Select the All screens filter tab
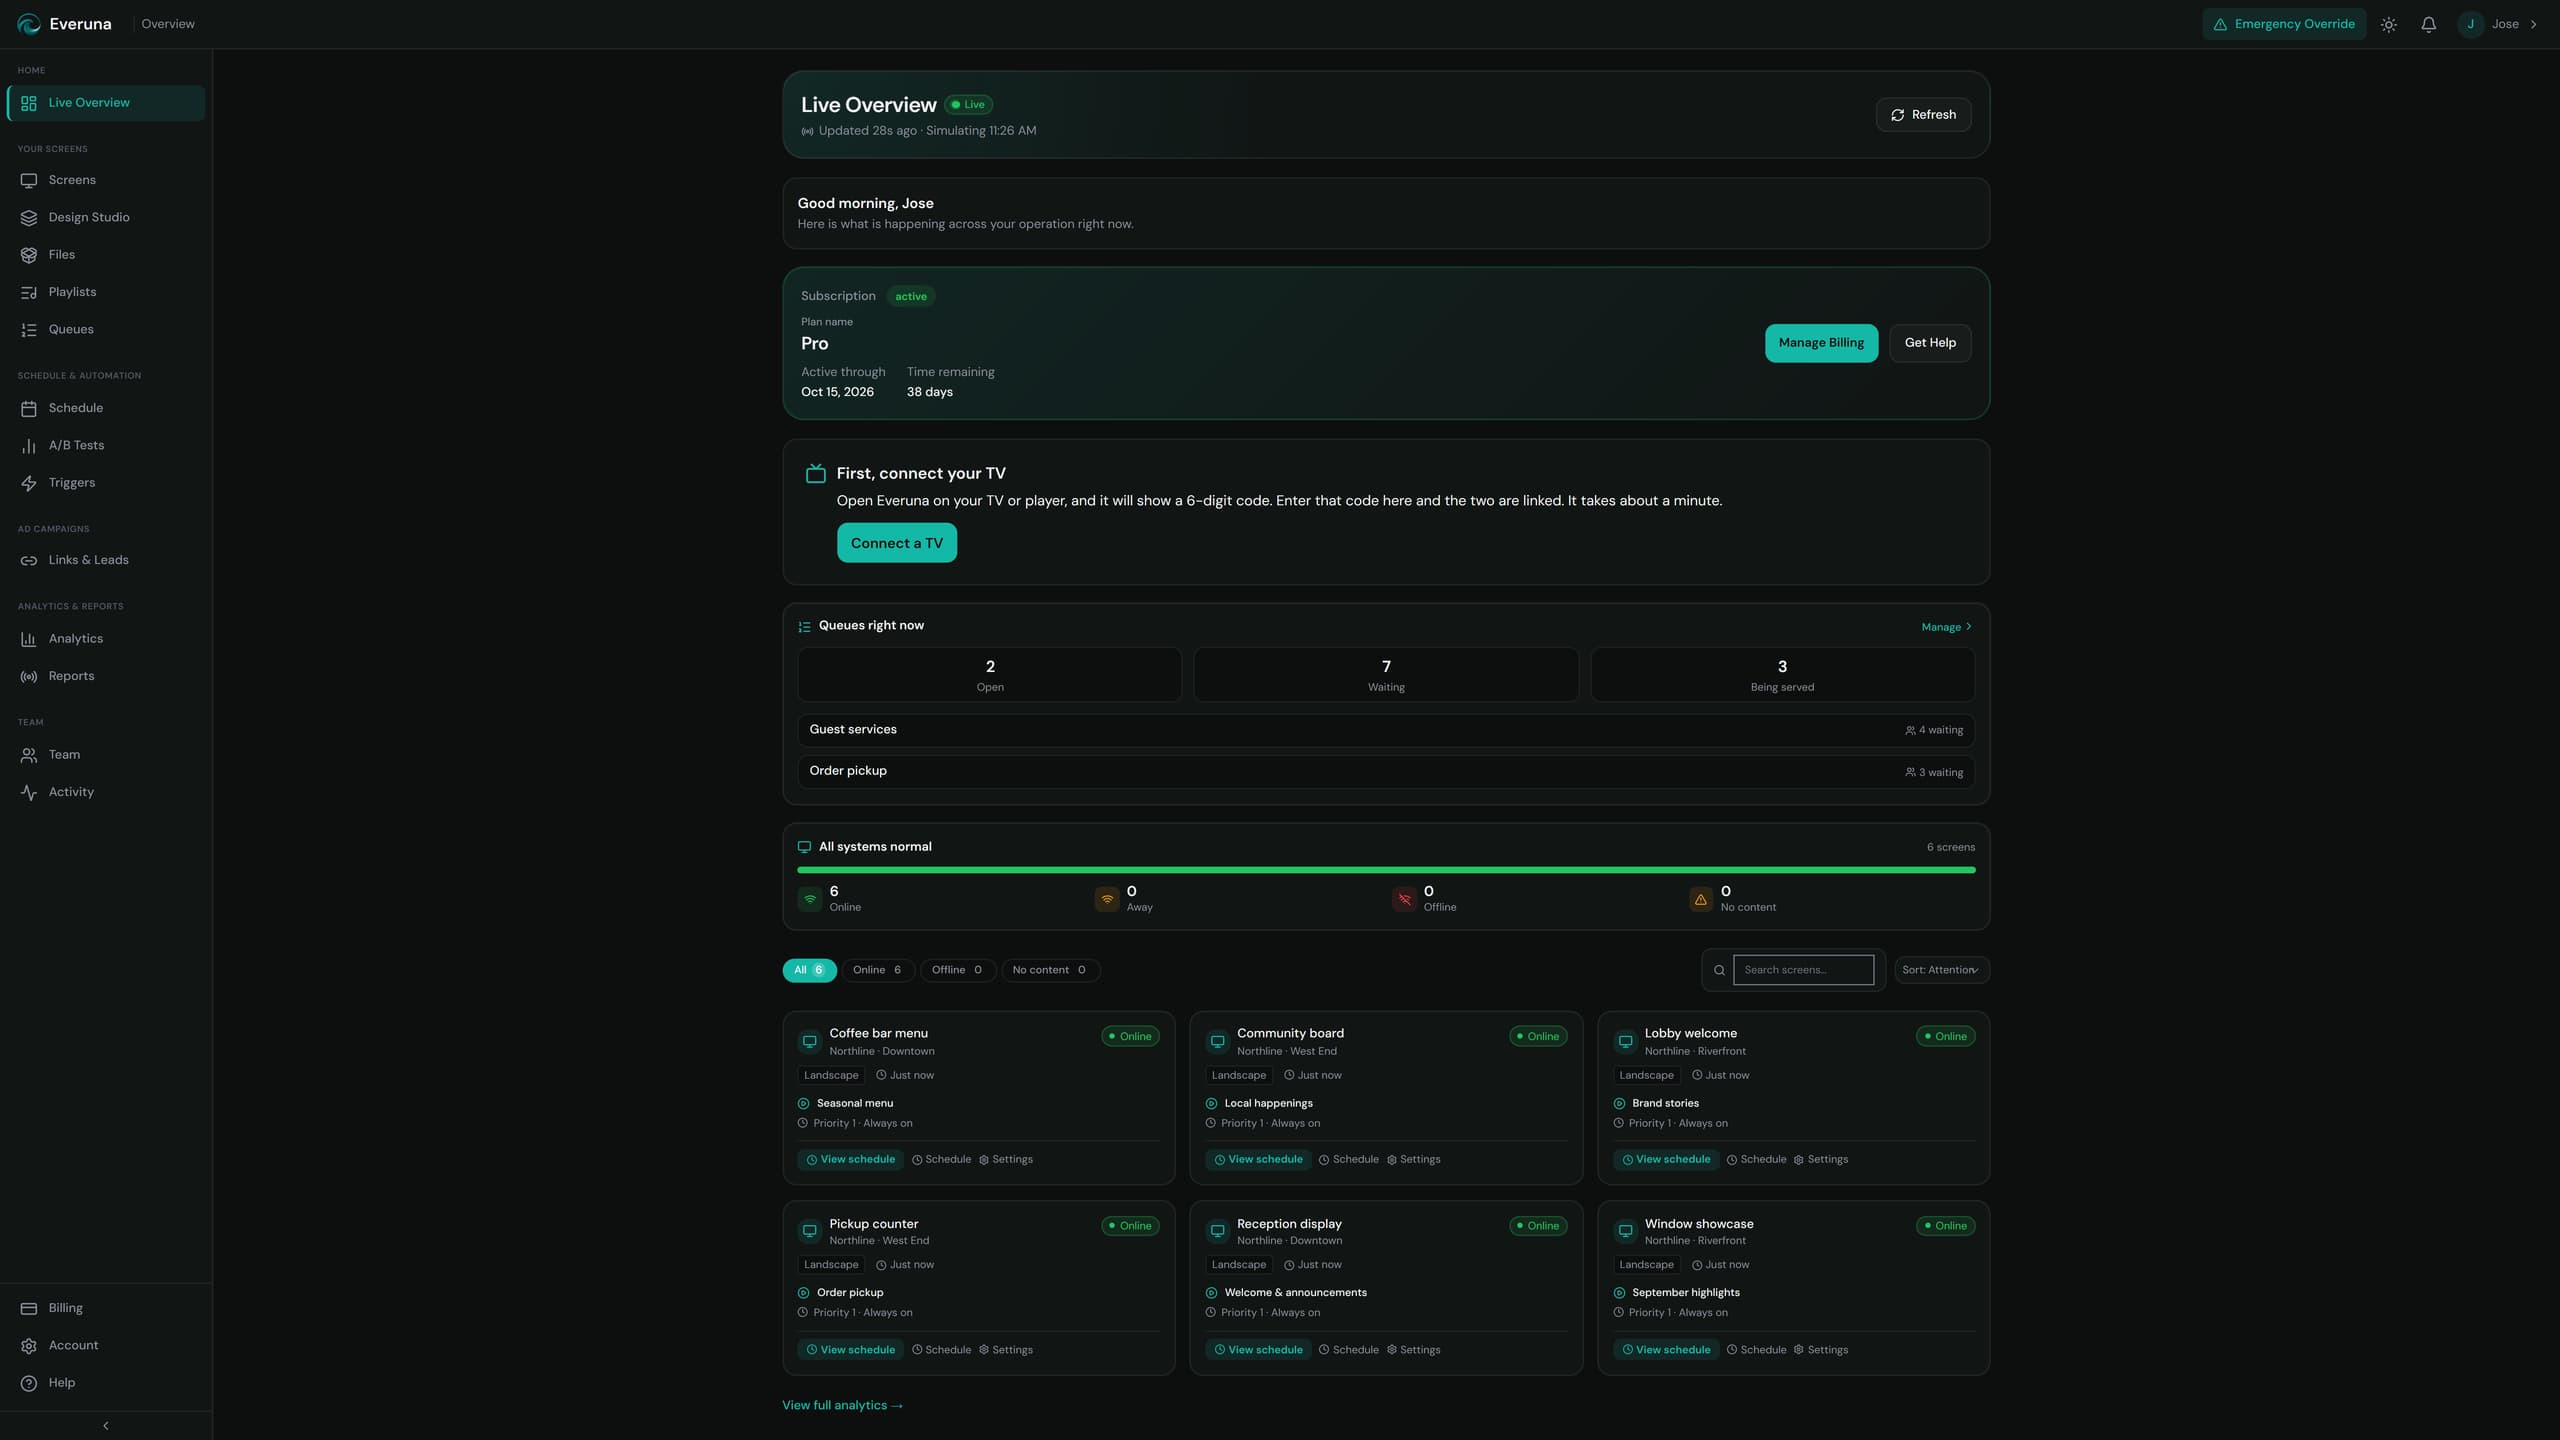The width and height of the screenshot is (2560, 1440). [809, 970]
